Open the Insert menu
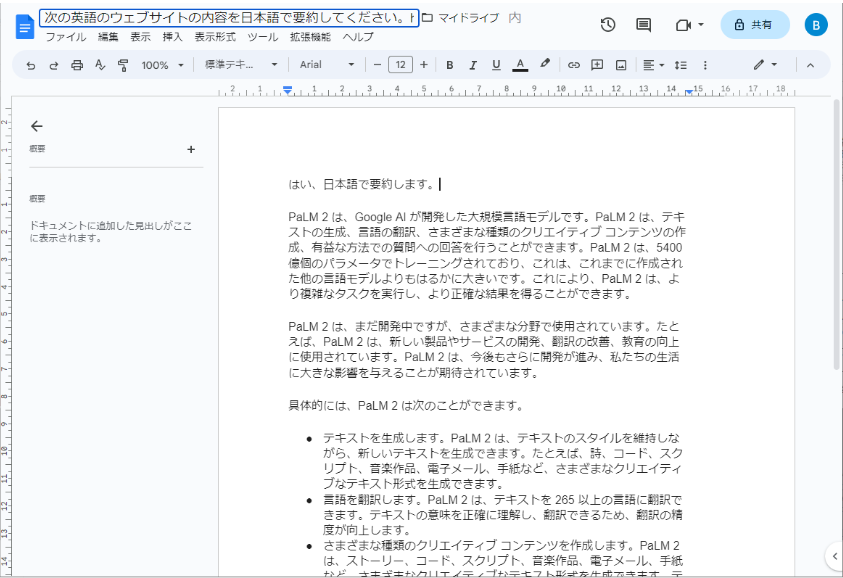The height and width of the screenshot is (578, 843). (x=172, y=37)
